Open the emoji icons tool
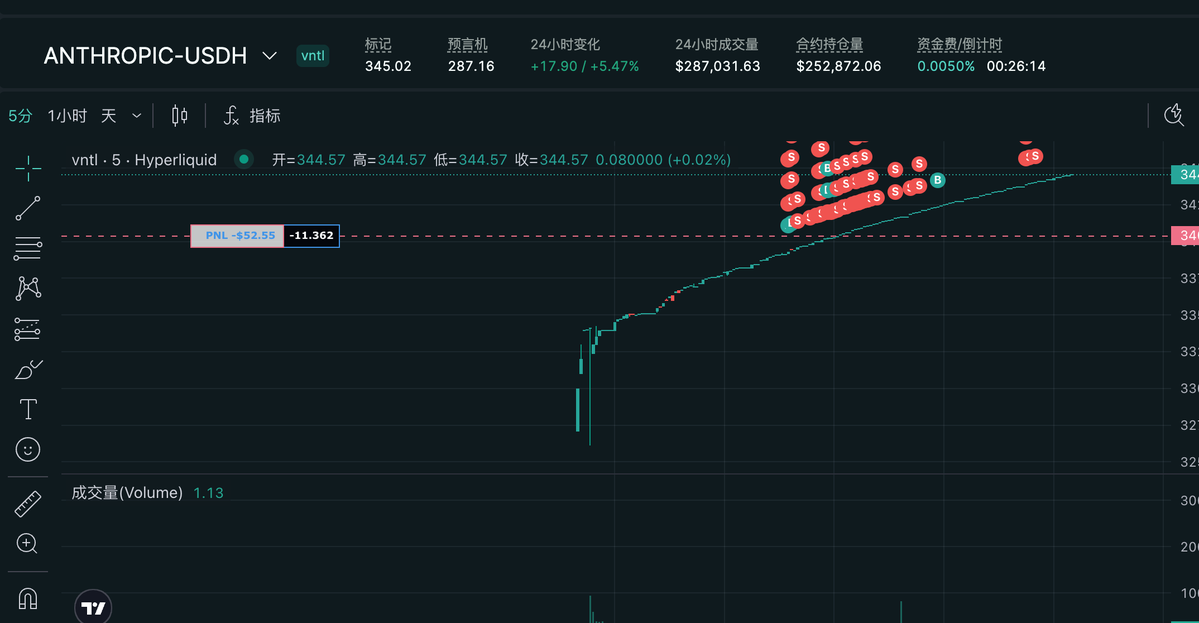The width and height of the screenshot is (1199, 623). tap(28, 449)
